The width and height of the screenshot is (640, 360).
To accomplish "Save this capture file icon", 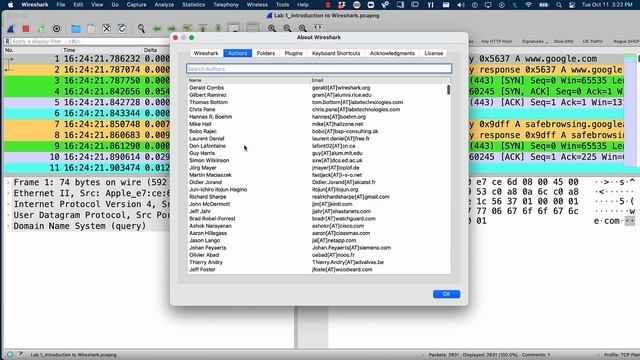I will click(91, 29).
